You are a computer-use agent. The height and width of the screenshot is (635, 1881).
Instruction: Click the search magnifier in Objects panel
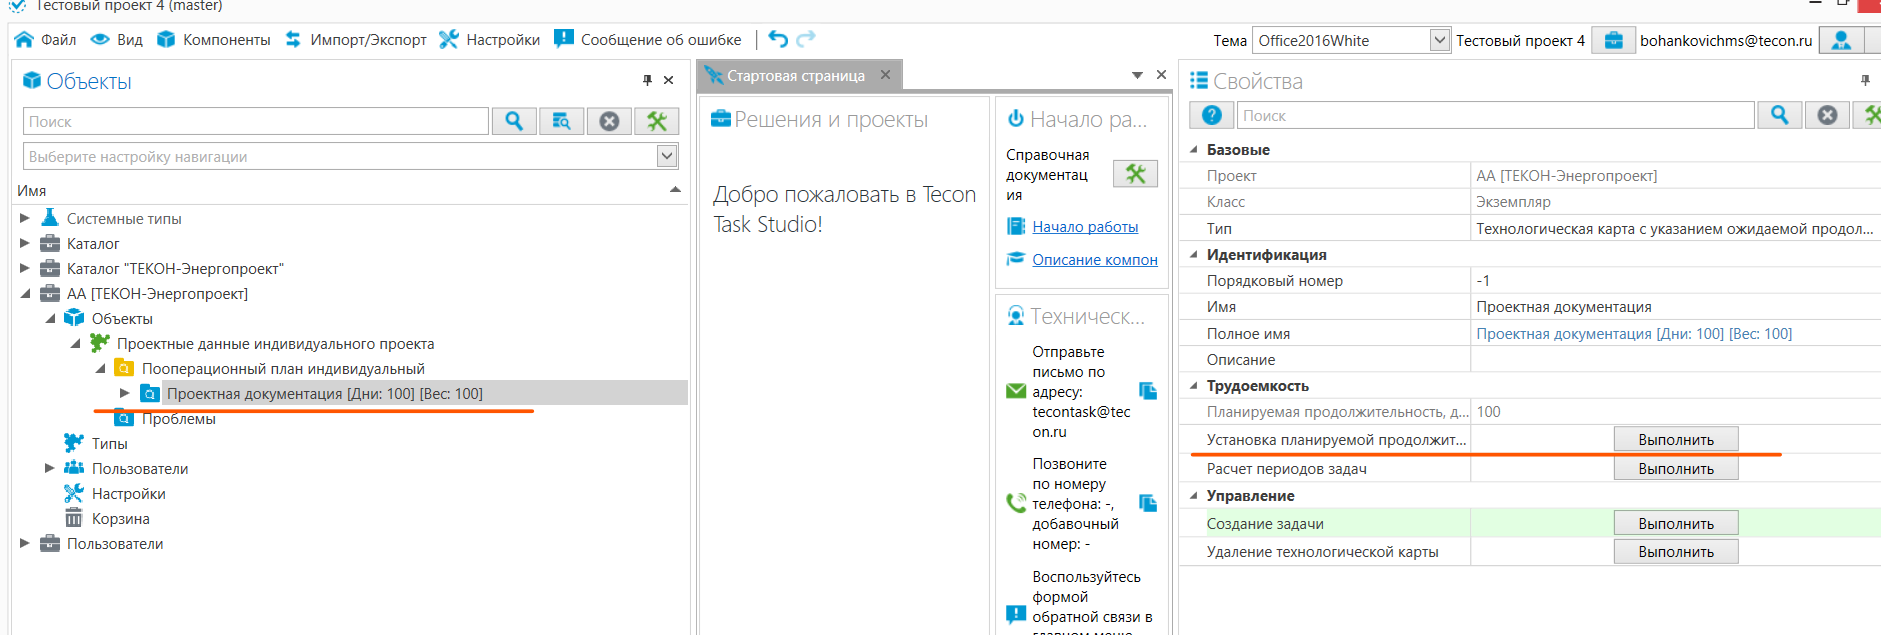514,121
